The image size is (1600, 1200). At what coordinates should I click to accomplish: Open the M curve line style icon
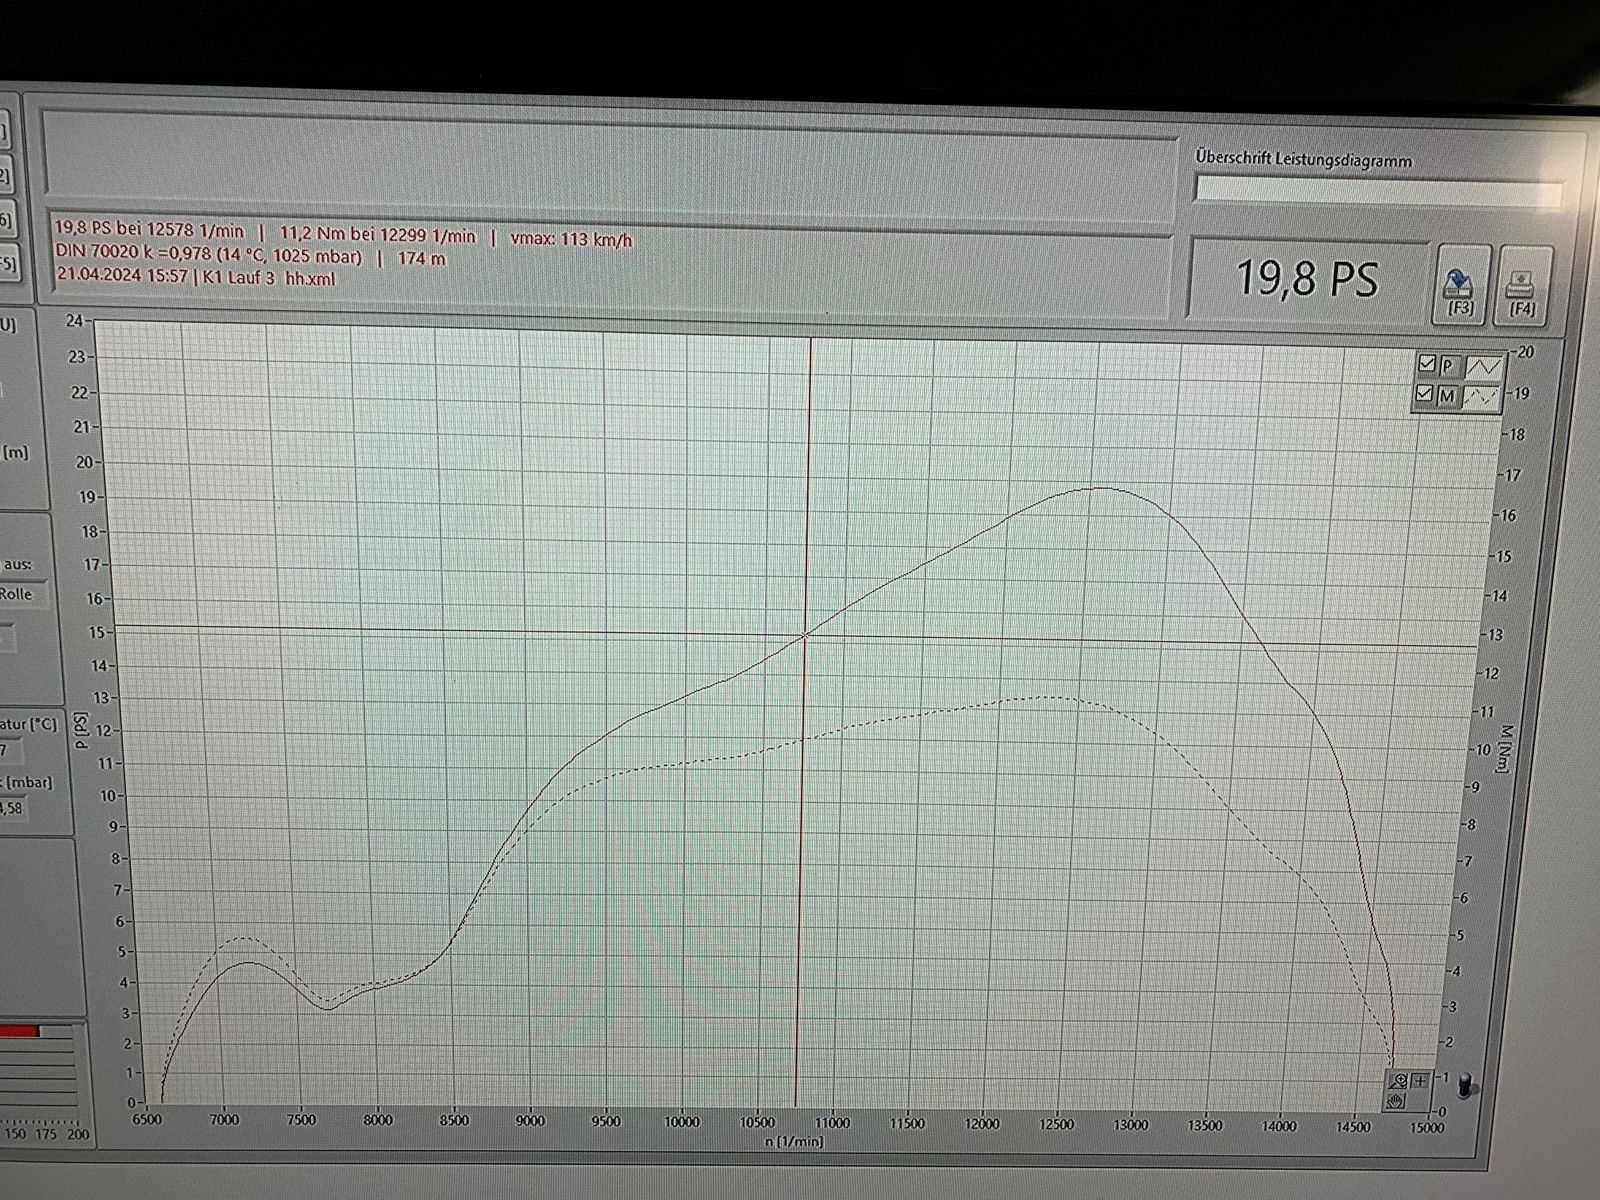click(1482, 396)
